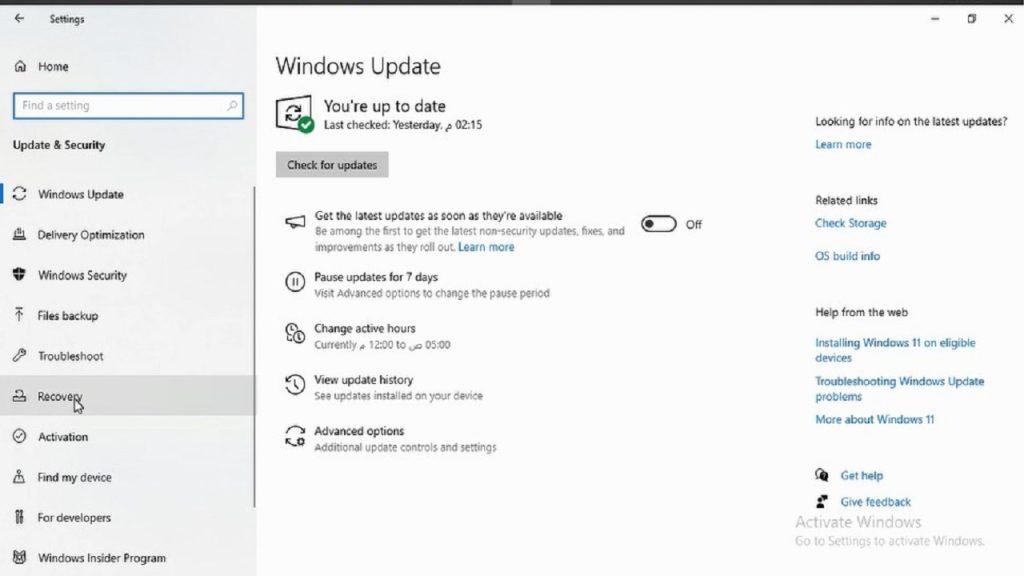The width and height of the screenshot is (1024, 576).
Task: Open the Recovery settings page
Action: (59, 397)
